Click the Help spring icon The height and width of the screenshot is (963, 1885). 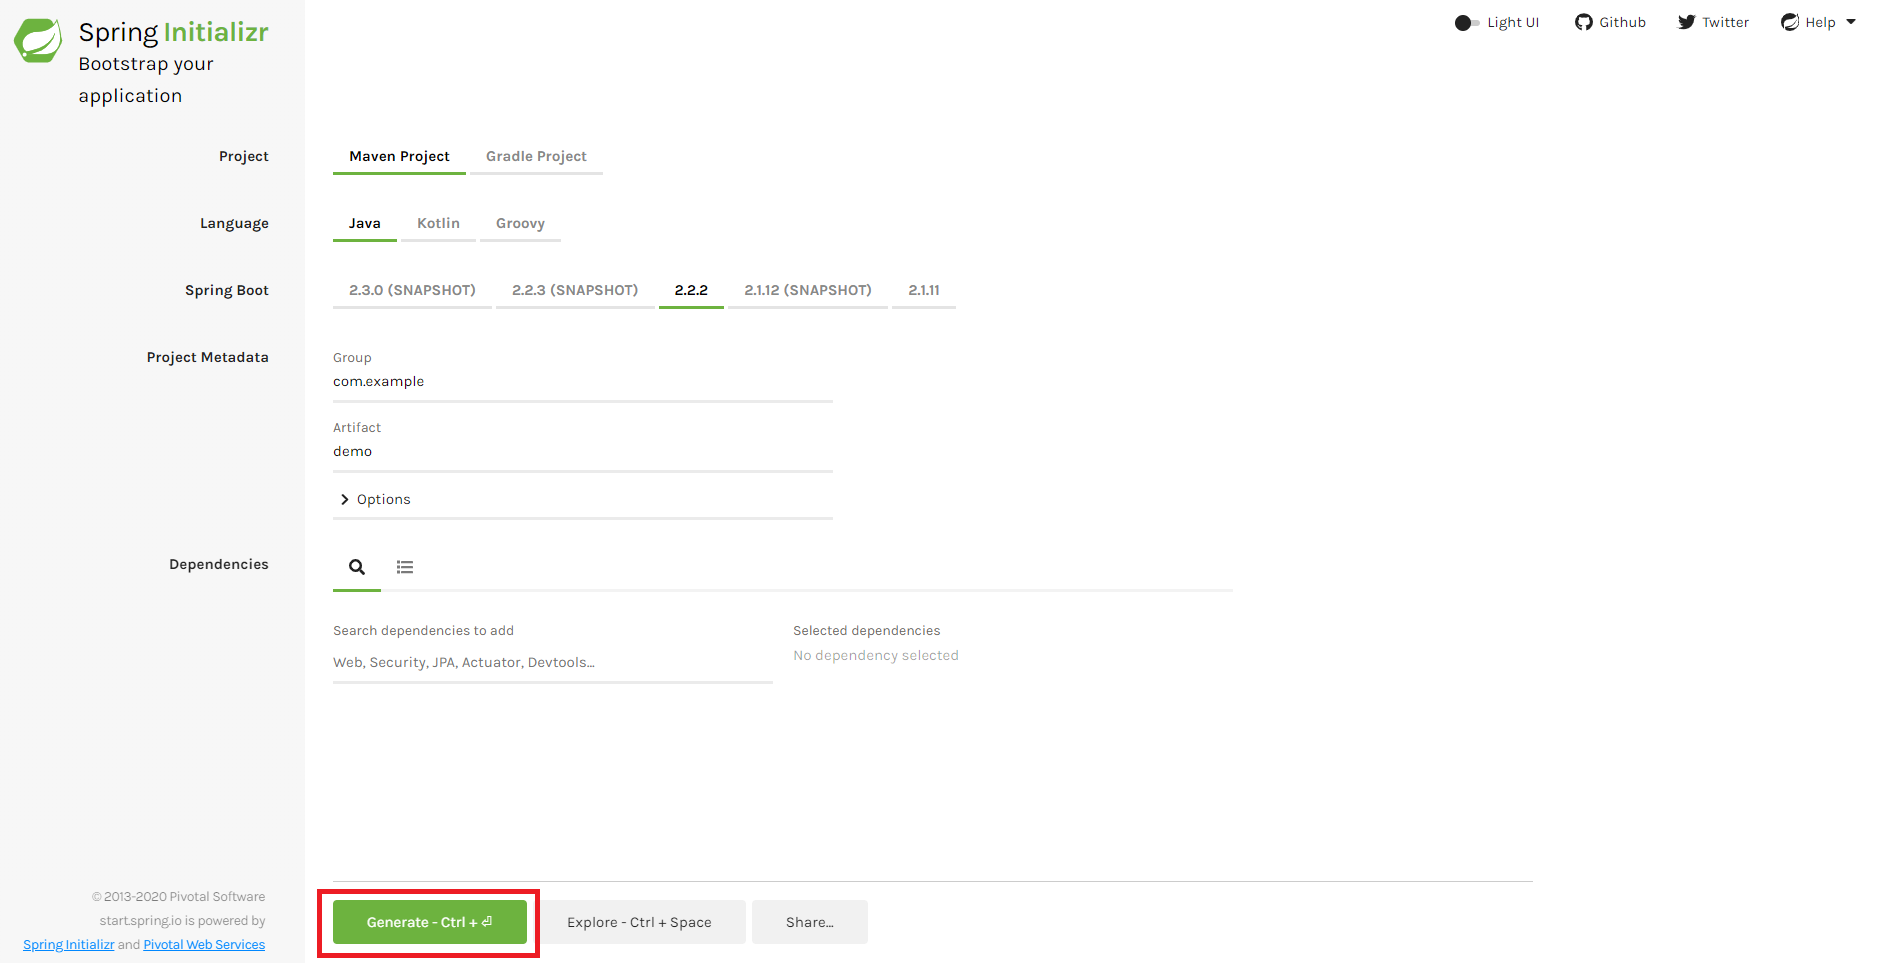1790,22
